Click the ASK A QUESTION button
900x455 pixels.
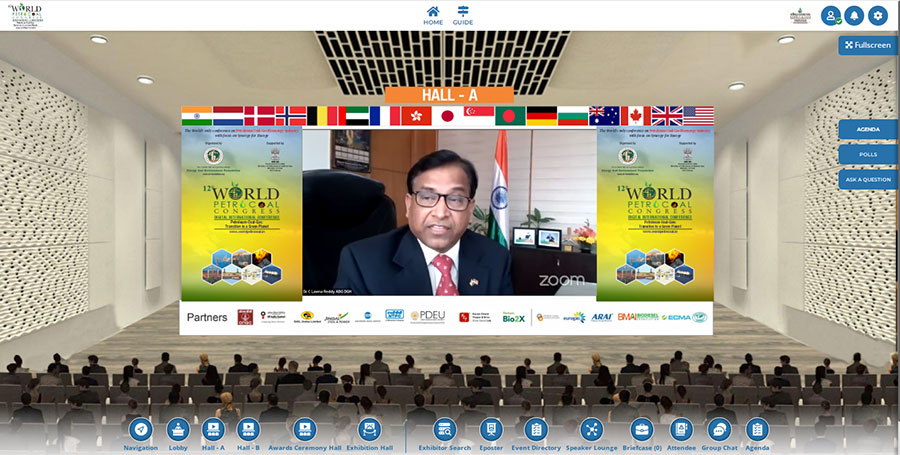[x=868, y=180]
